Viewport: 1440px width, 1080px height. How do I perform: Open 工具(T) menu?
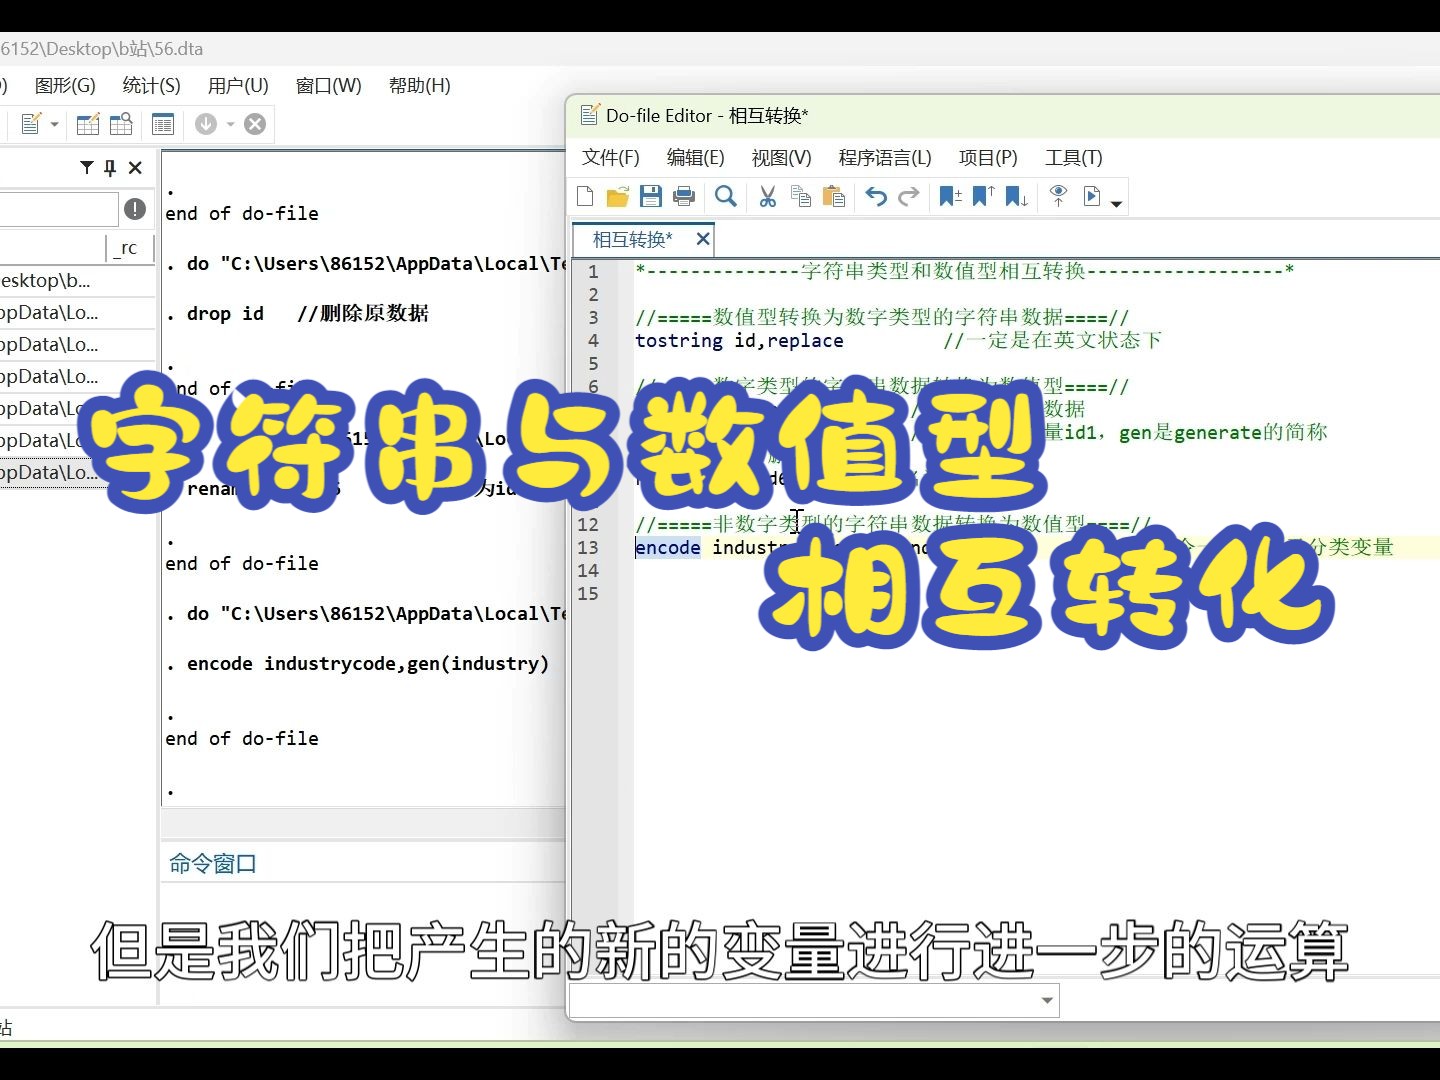click(1074, 157)
